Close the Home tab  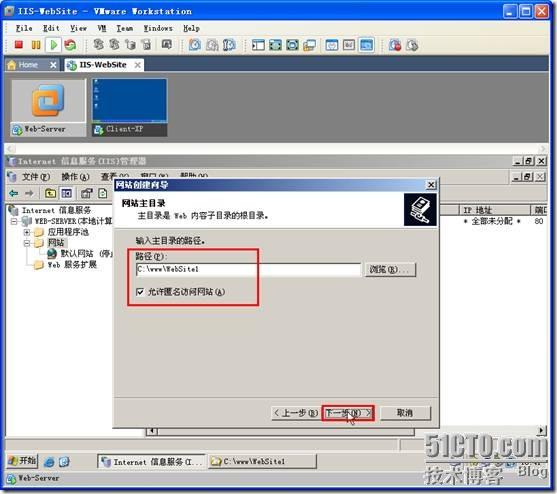click(x=53, y=65)
